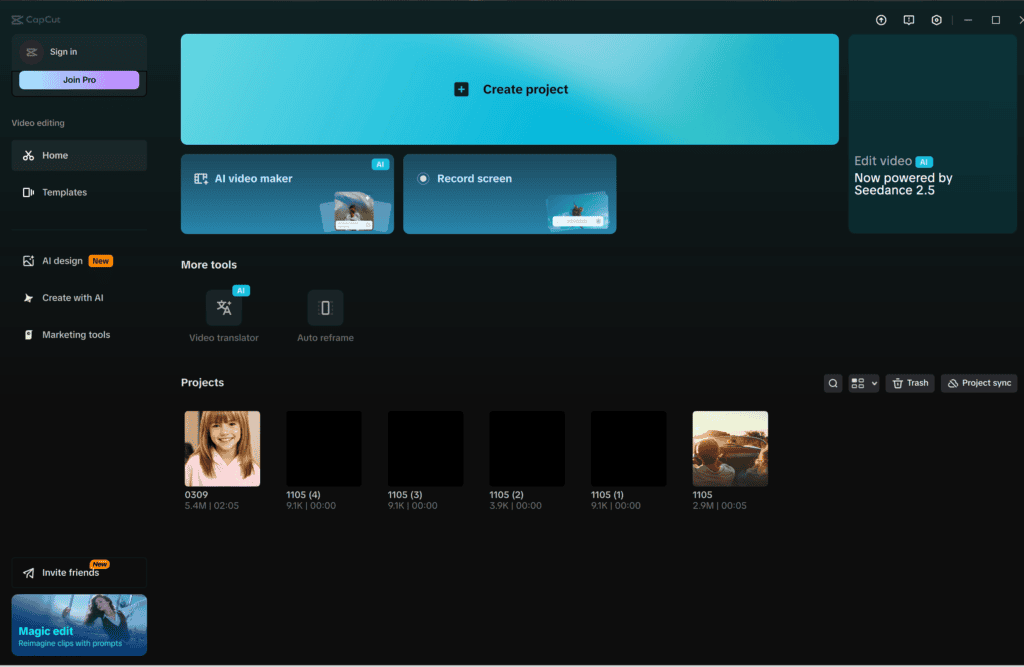Click the search projects icon
This screenshot has height=667, width=1024.
tap(833, 383)
